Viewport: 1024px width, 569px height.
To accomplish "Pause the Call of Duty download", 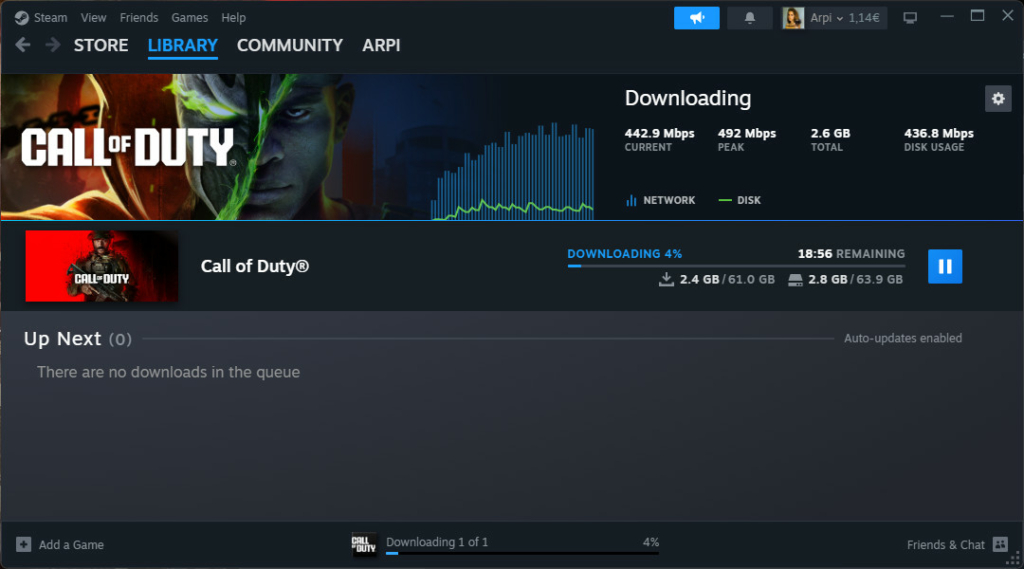I will click(945, 266).
